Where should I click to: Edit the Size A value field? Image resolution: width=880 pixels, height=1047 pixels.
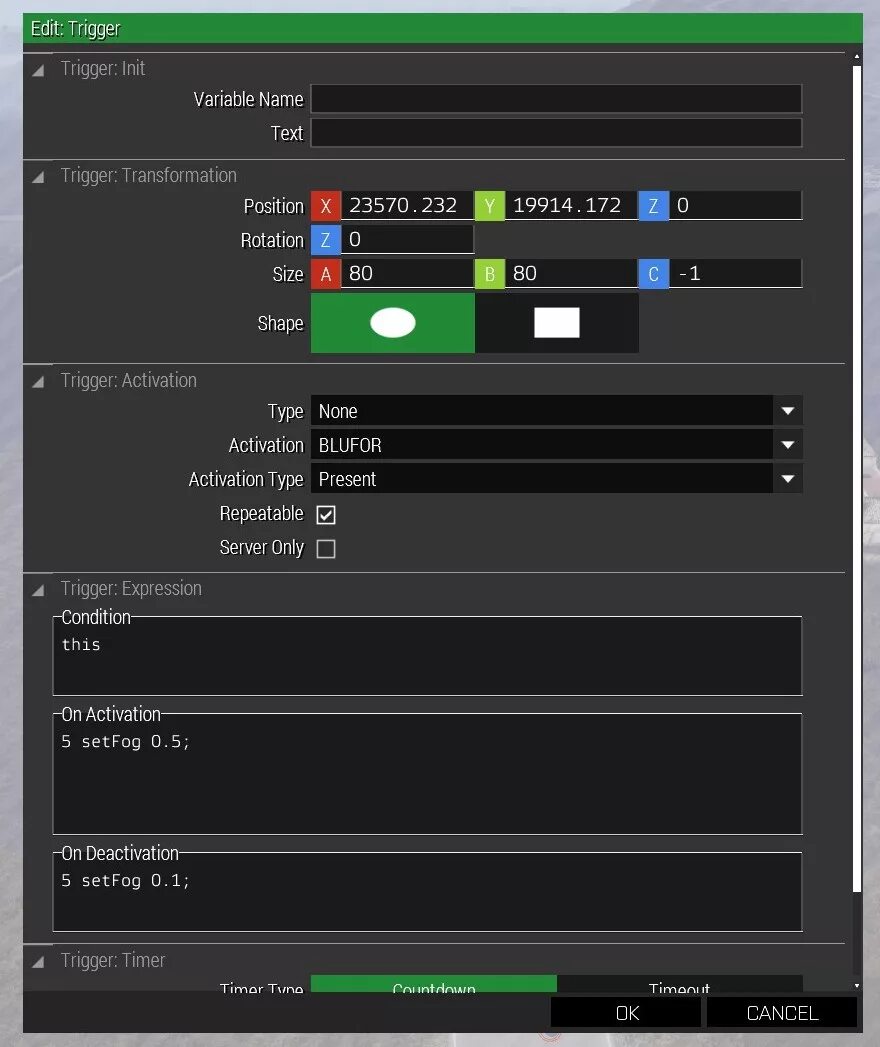click(x=407, y=273)
